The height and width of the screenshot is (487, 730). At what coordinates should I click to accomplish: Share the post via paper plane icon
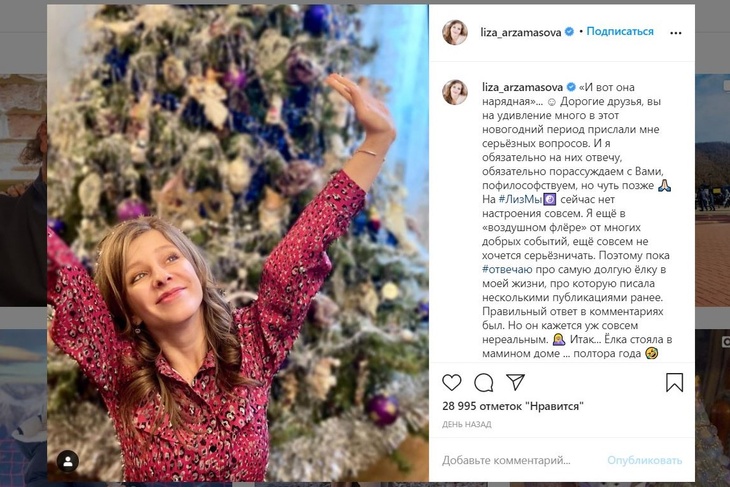515,382
